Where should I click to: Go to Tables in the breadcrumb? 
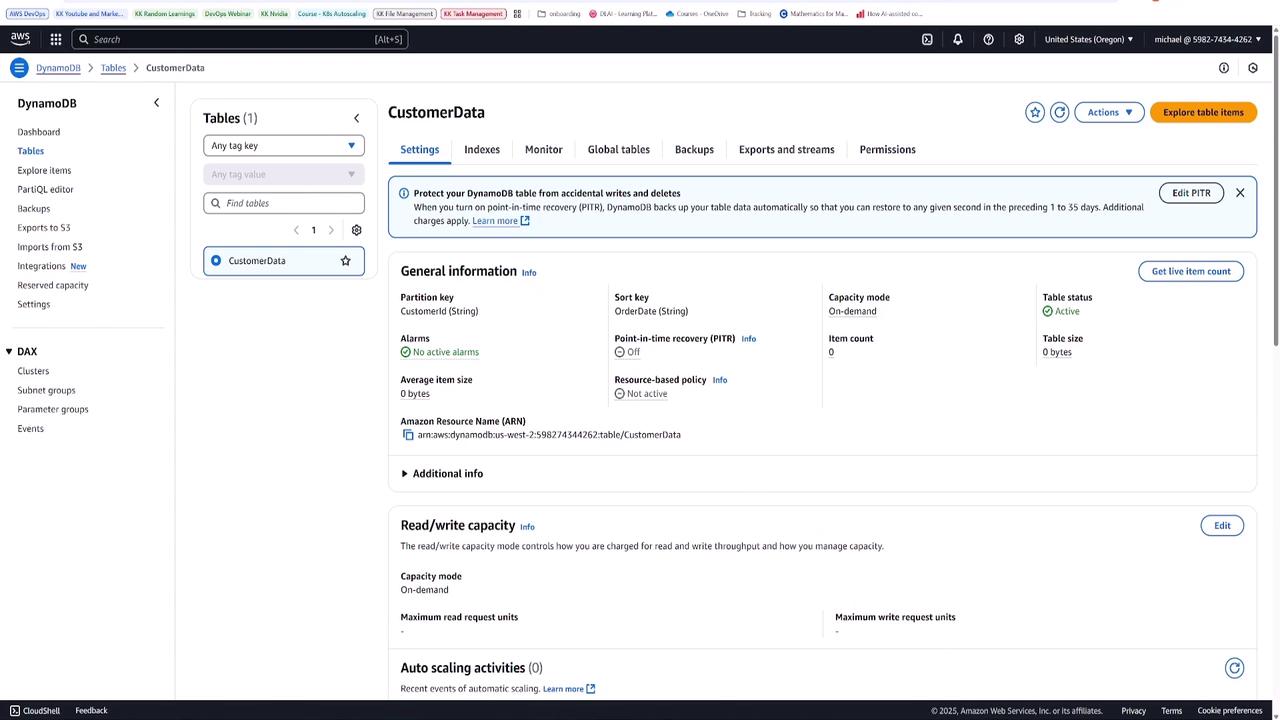coord(113,68)
